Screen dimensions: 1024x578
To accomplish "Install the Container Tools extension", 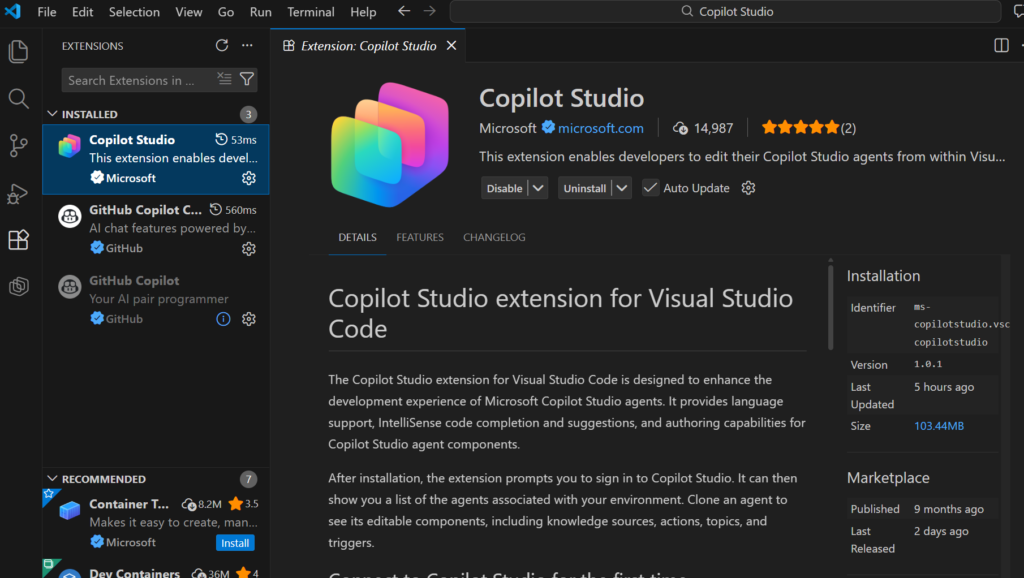I will pyautogui.click(x=235, y=543).
